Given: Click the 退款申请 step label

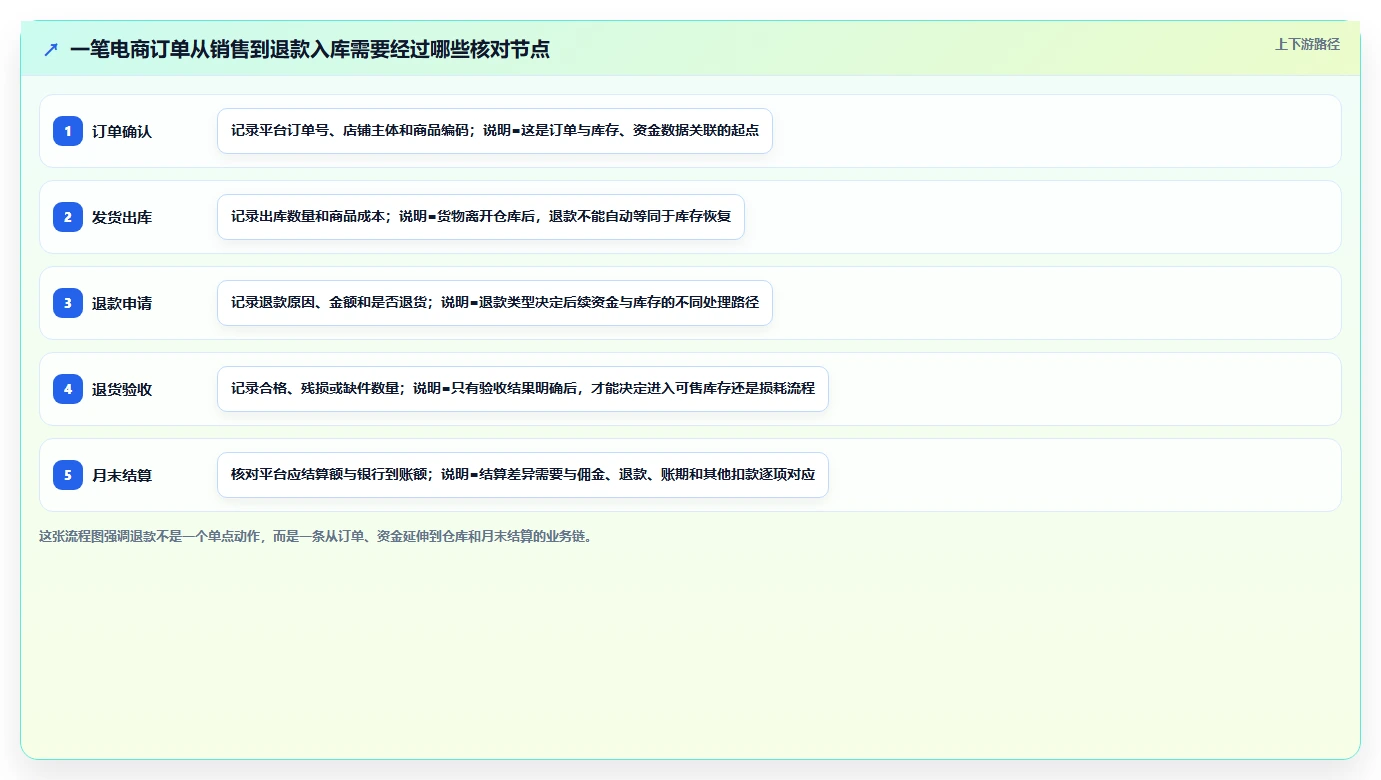Looking at the screenshot, I should coord(122,303).
